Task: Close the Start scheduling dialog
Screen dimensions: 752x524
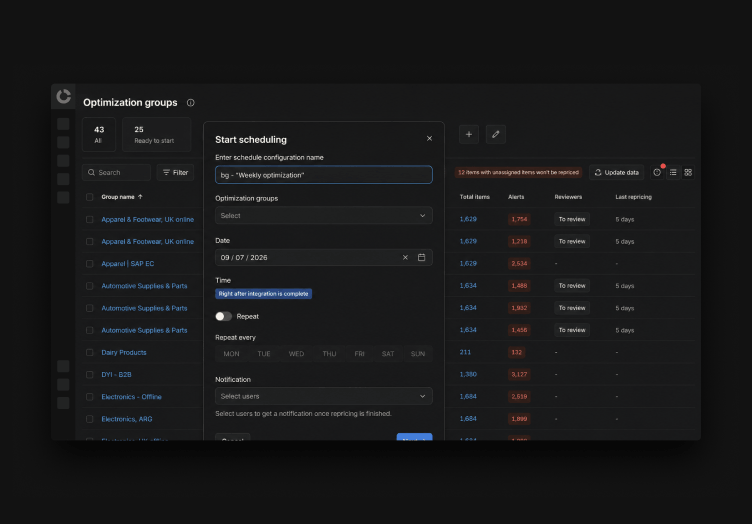Action: coord(429,139)
